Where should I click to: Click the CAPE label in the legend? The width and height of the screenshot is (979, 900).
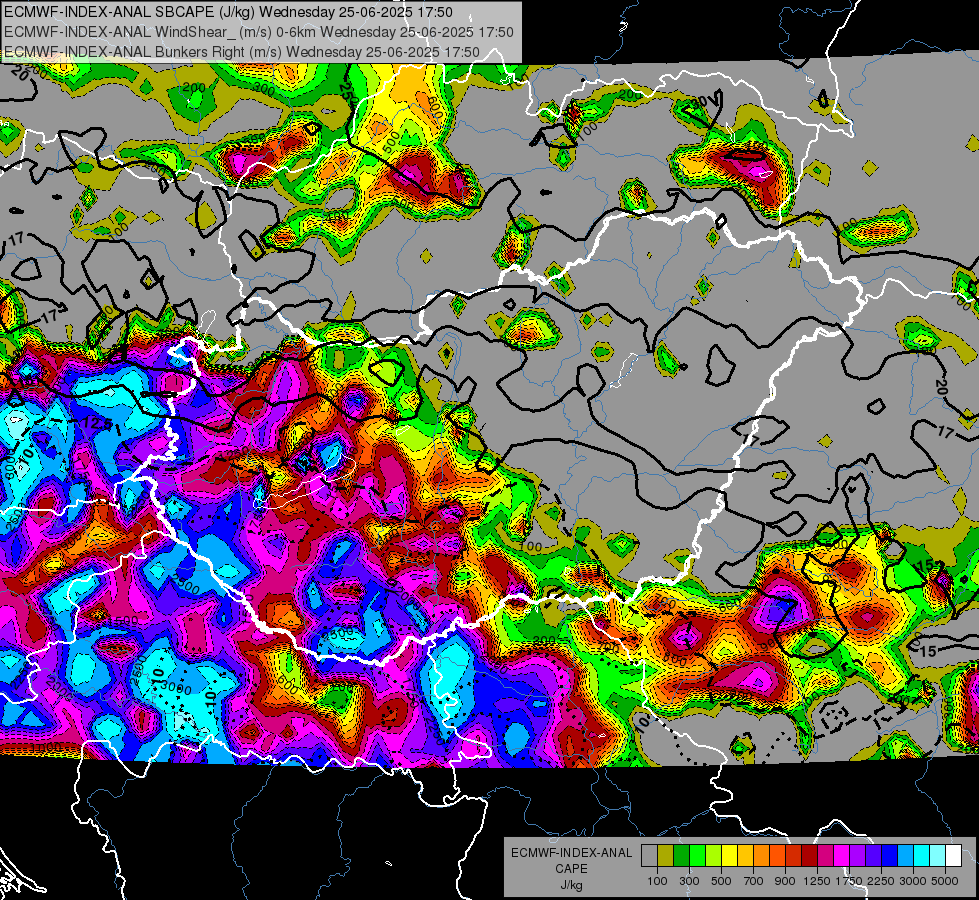(572, 868)
